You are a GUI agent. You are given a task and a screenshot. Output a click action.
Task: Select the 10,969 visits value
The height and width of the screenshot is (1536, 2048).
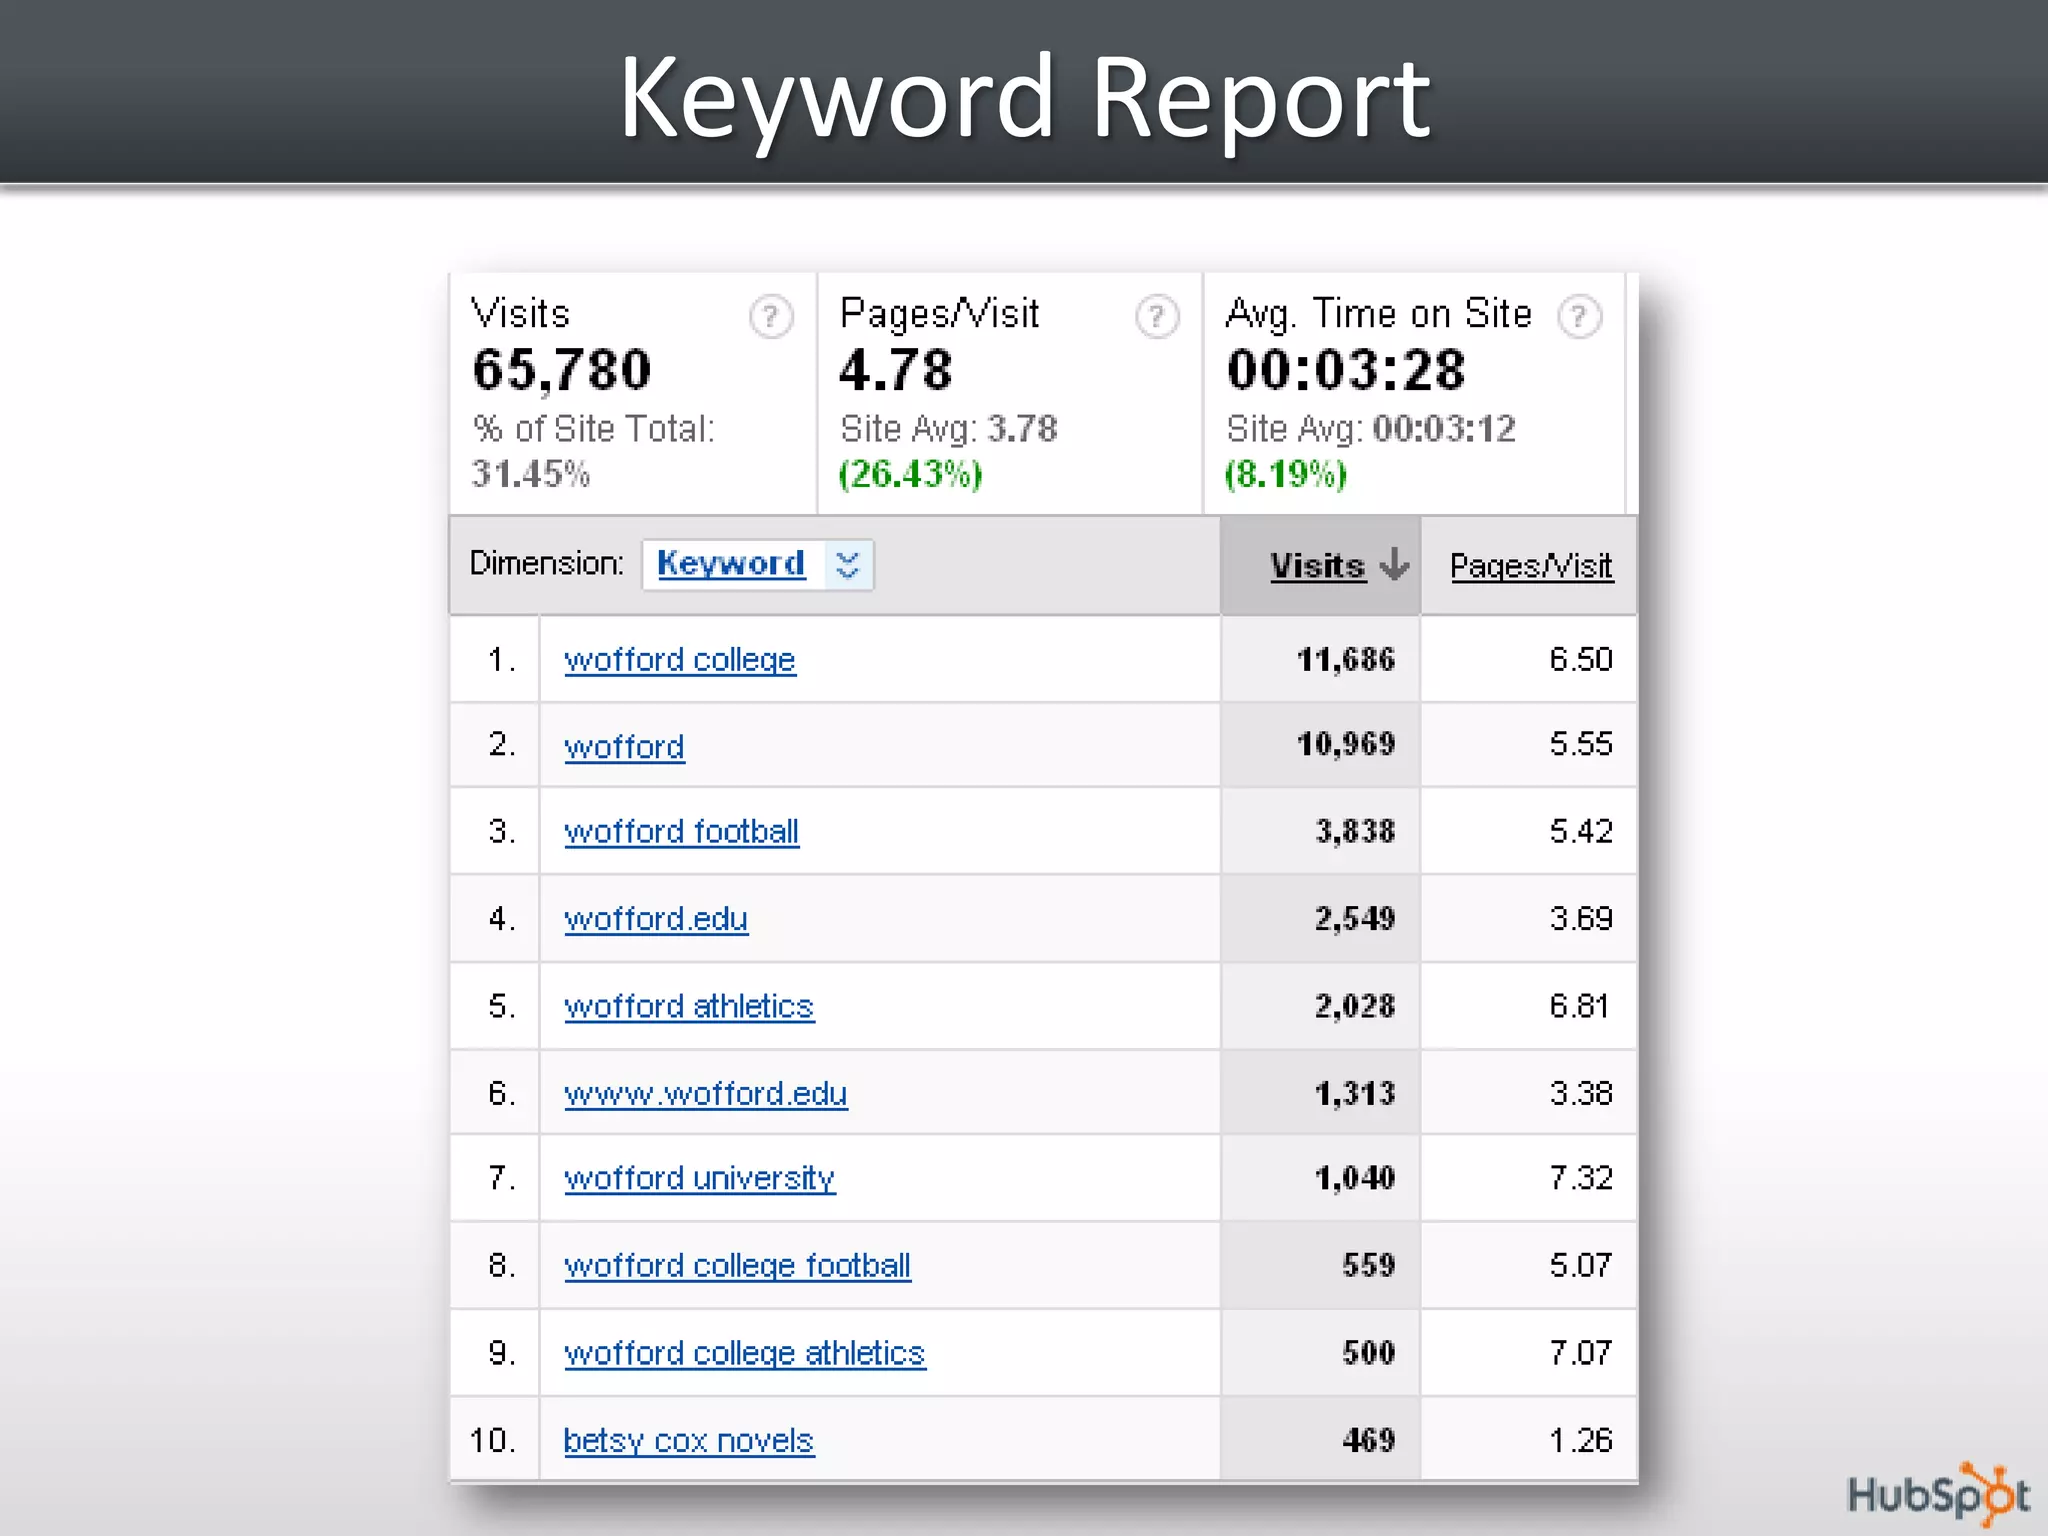point(1345,744)
